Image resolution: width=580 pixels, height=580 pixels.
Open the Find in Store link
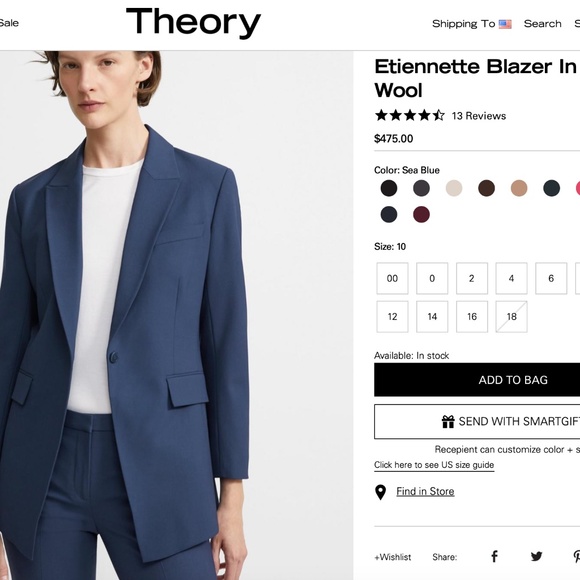(x=425, y=491)
